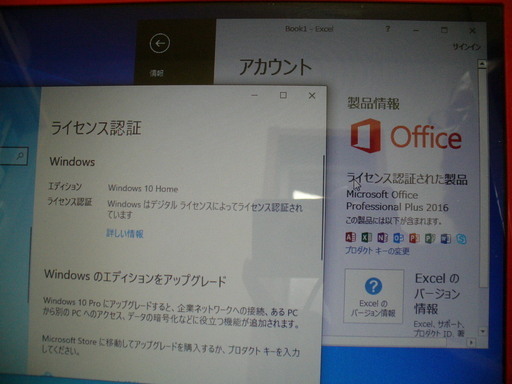Click the settings window vertical scrollbar
The height and width of the screenshot is (384, 512).
[322, 207]
